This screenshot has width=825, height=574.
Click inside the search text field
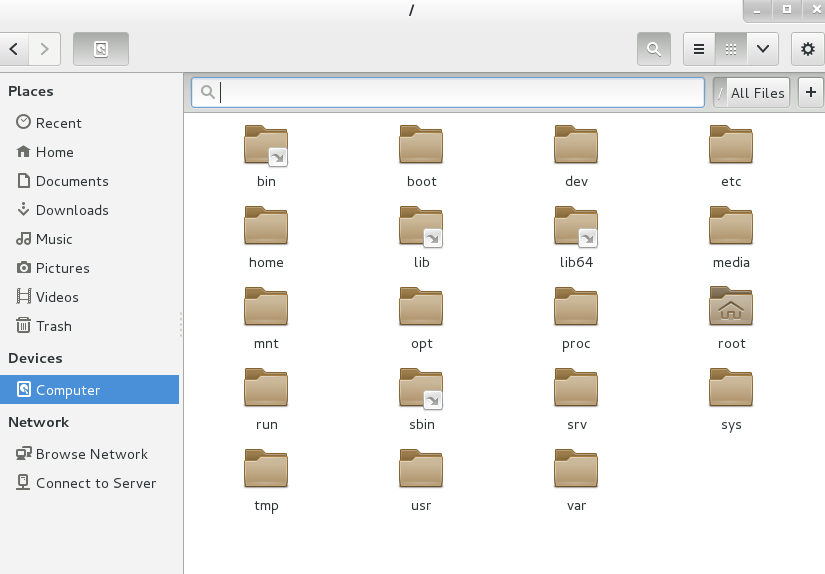tap(460, 93)
